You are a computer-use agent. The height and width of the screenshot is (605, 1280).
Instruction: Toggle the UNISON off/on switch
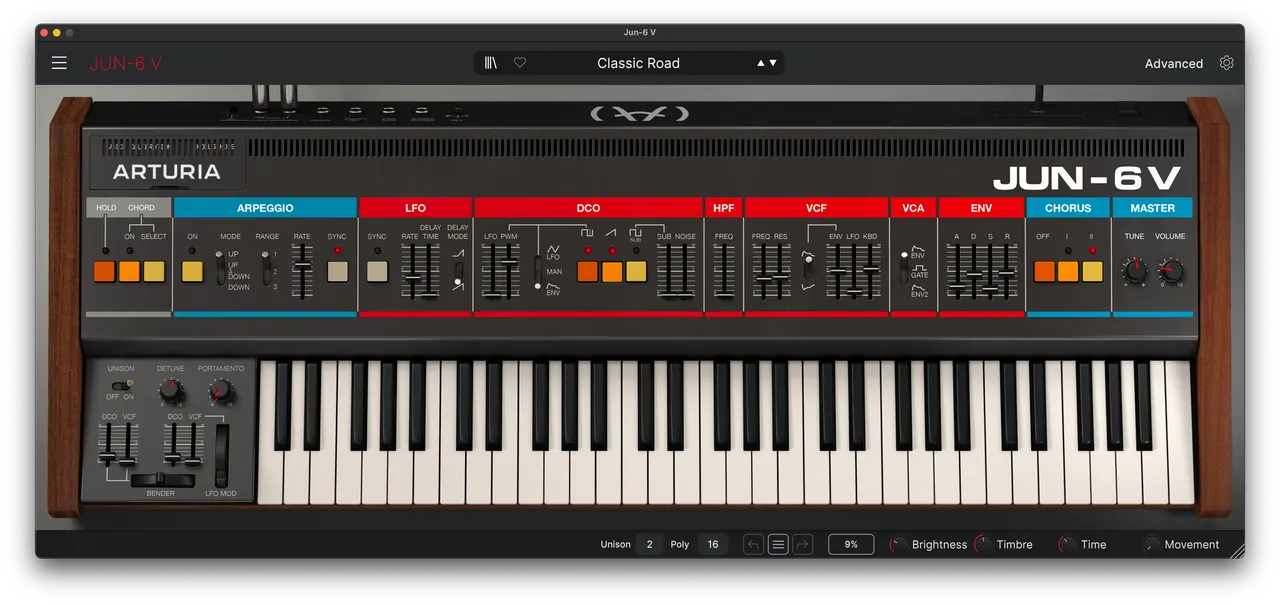pos(121,385)
